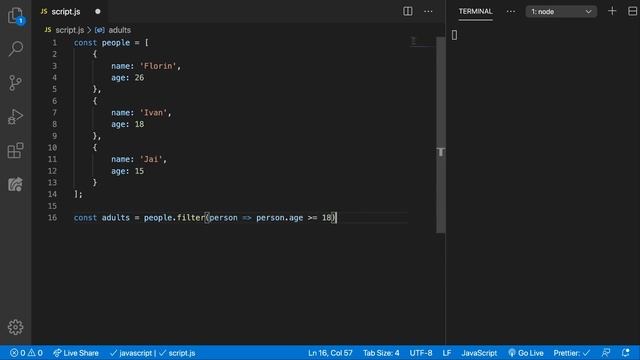The image size is (640, 360).
Task: Click inside the terminal at the cursor
Action: tap(454, 35)
